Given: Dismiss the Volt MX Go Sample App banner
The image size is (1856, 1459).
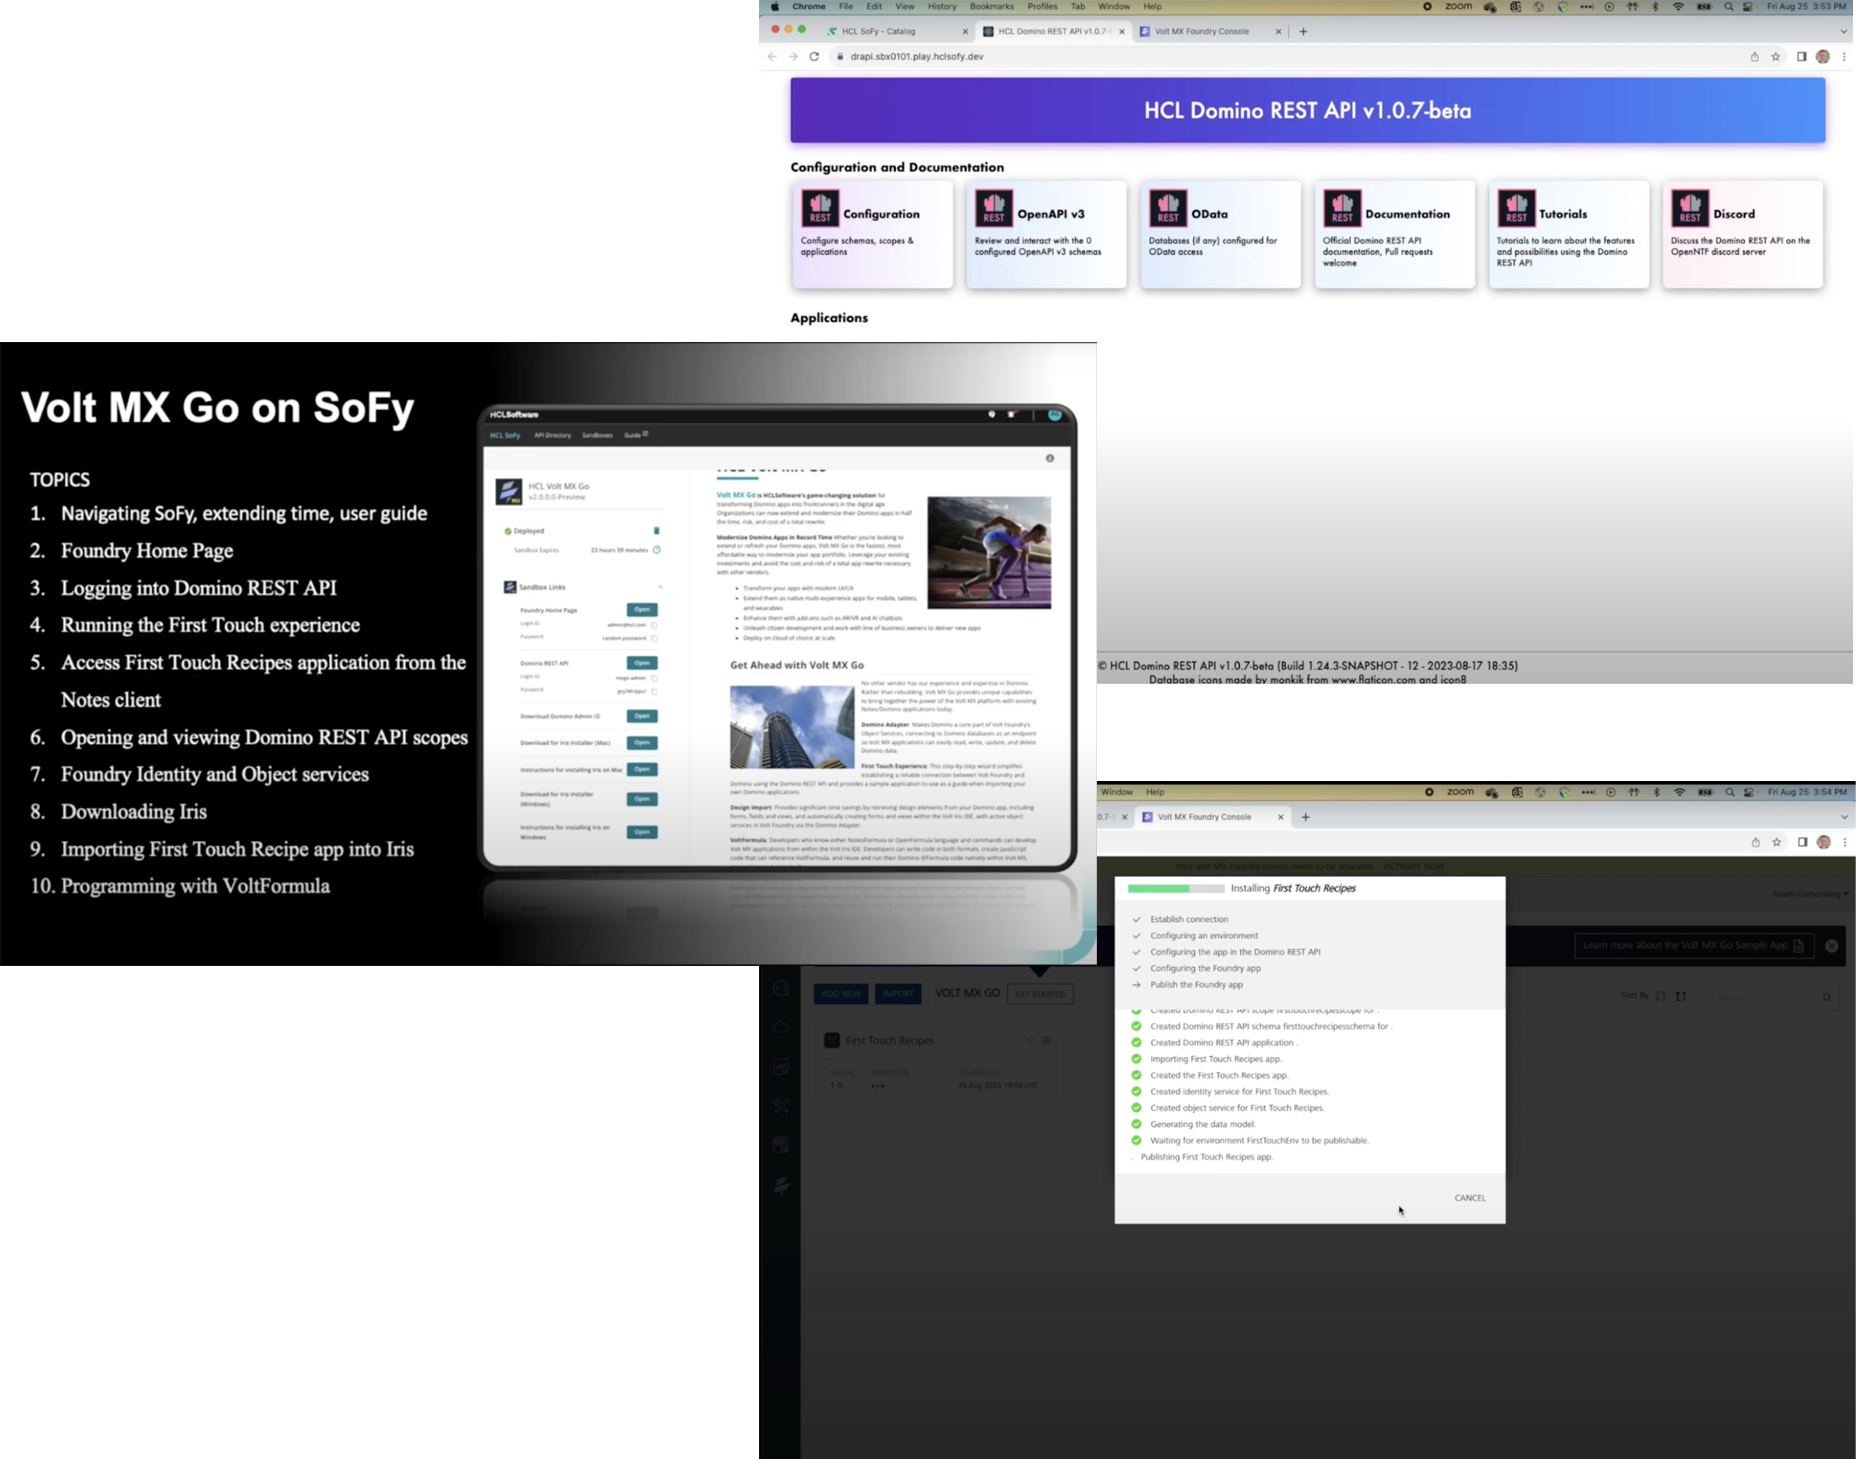Looking at the screenshot, I should [x=1831, y=946].
